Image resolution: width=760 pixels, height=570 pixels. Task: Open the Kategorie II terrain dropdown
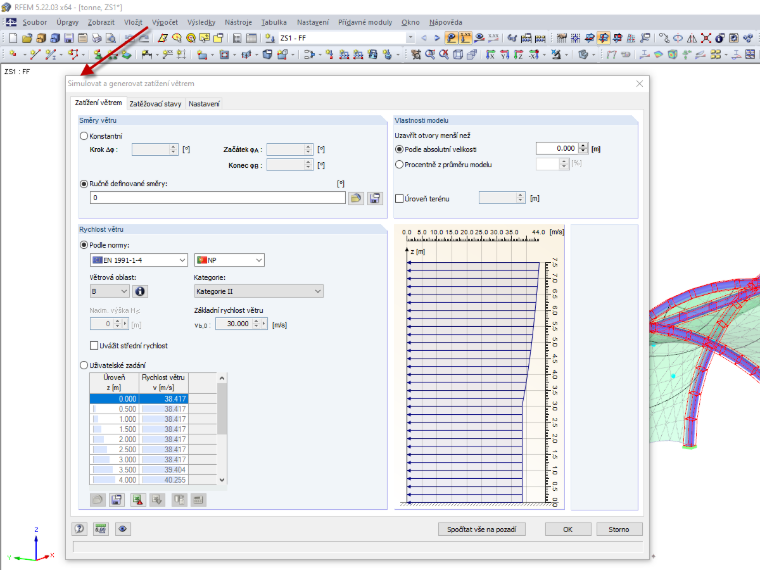pos(258,291)
